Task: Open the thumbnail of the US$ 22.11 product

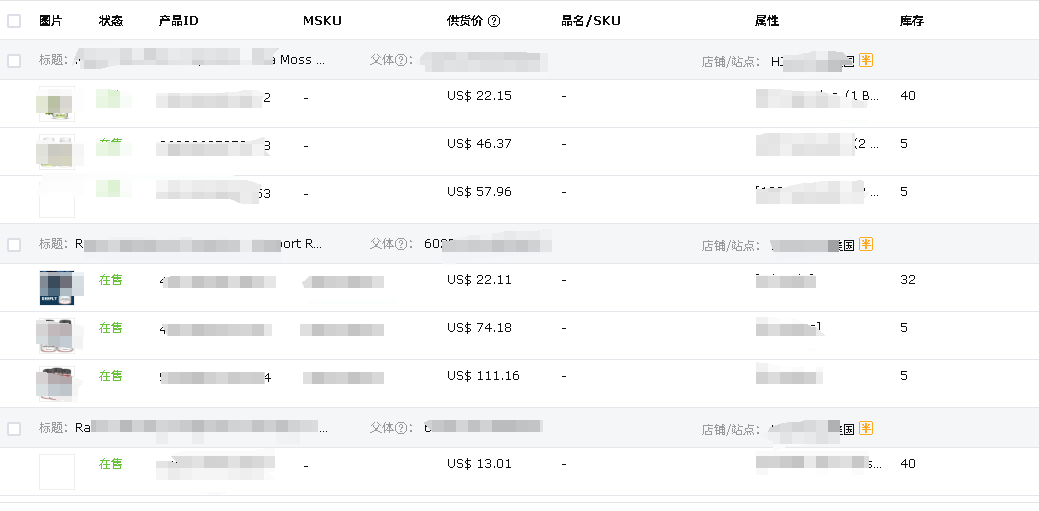Action: [56, 288]
